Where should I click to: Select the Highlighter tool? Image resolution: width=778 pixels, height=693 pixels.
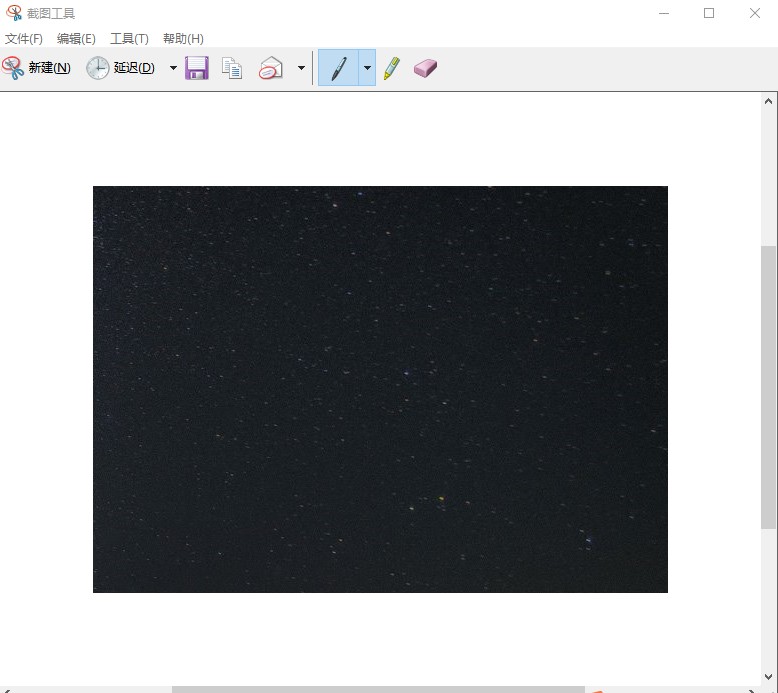point(391,68)
